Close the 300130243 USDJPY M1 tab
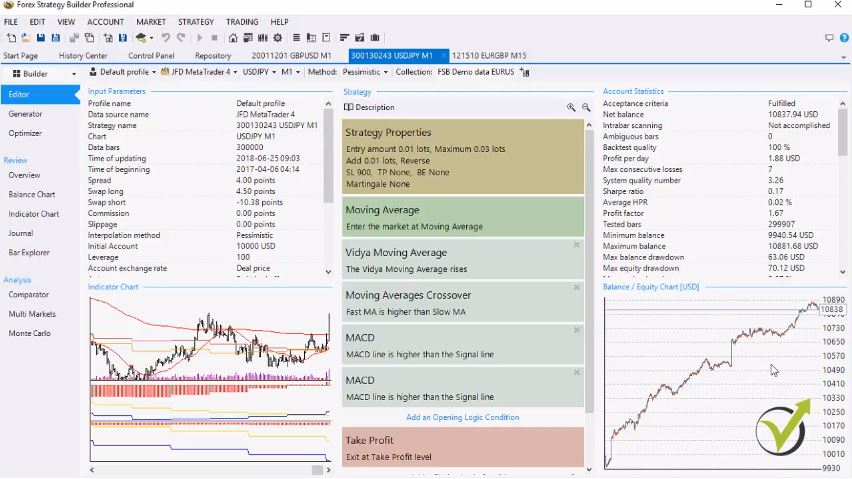 coord(443,55)
